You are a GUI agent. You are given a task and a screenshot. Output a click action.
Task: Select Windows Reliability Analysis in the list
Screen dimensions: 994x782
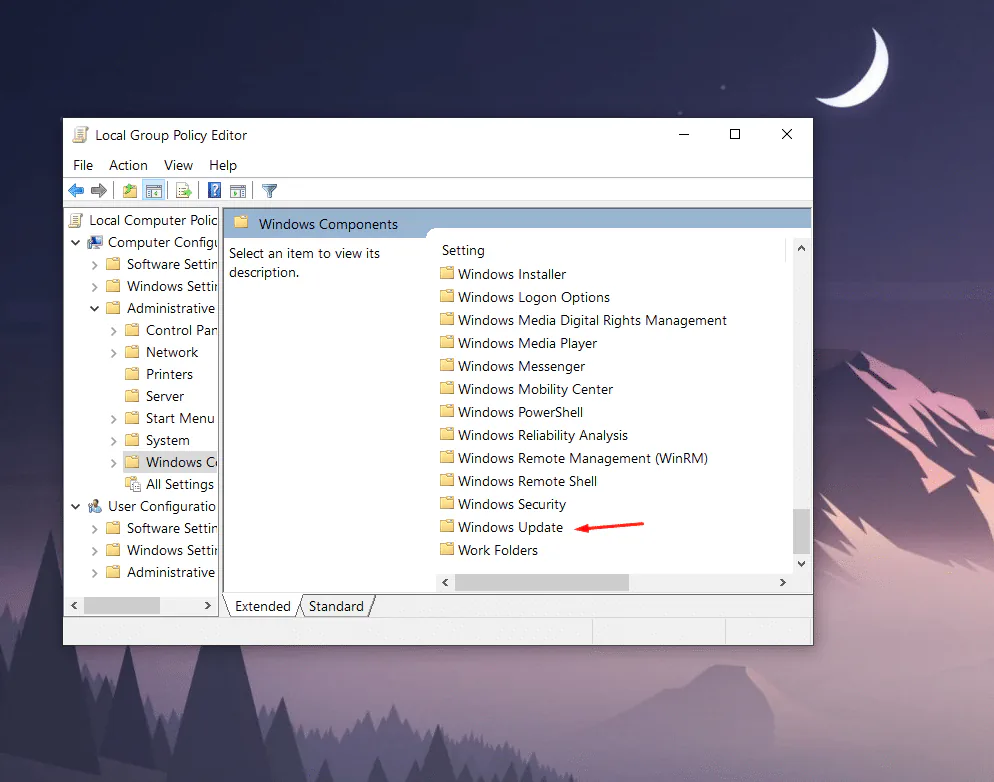coord(543,435)
